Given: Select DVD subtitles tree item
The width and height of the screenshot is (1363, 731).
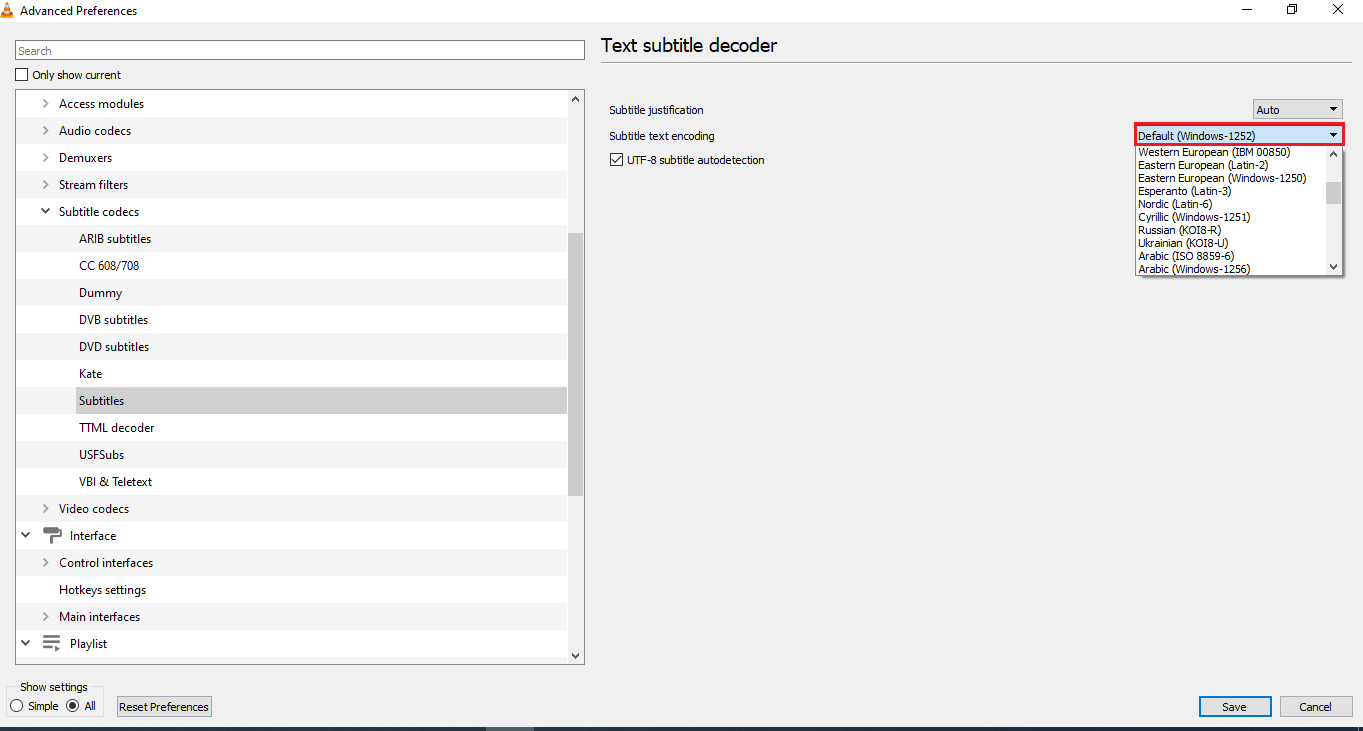Looking at the screenshot, I should click(114, 347).
